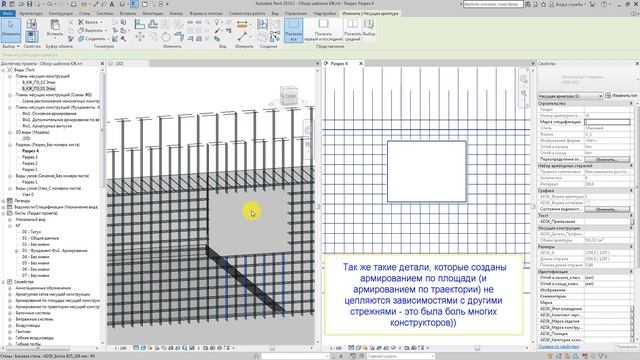Click Изменить button for Состояние видимости

pyautogui.click(x=607, y=209)
